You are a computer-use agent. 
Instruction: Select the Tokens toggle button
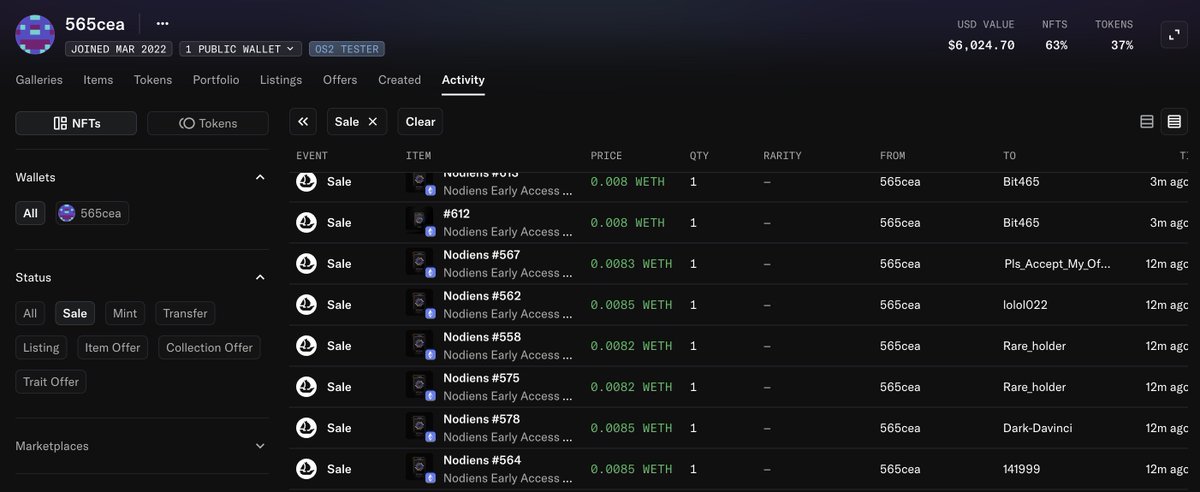(208, 123)
